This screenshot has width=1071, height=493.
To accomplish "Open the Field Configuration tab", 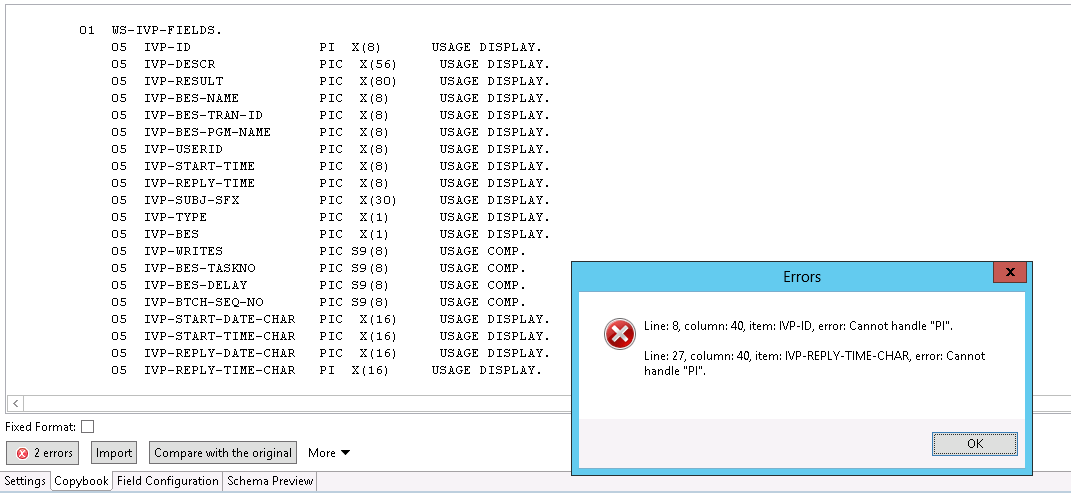I will 167,481.
